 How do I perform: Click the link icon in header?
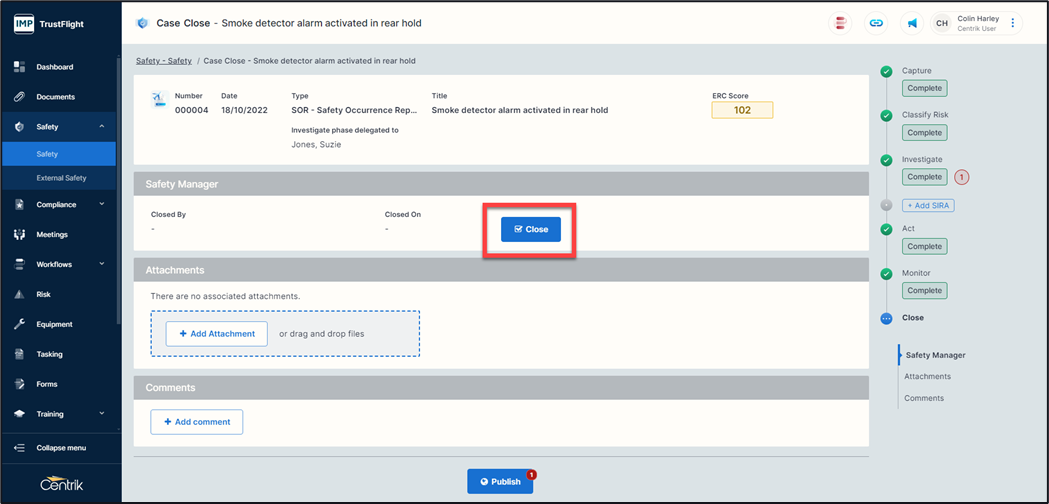[x=876, y=23]
